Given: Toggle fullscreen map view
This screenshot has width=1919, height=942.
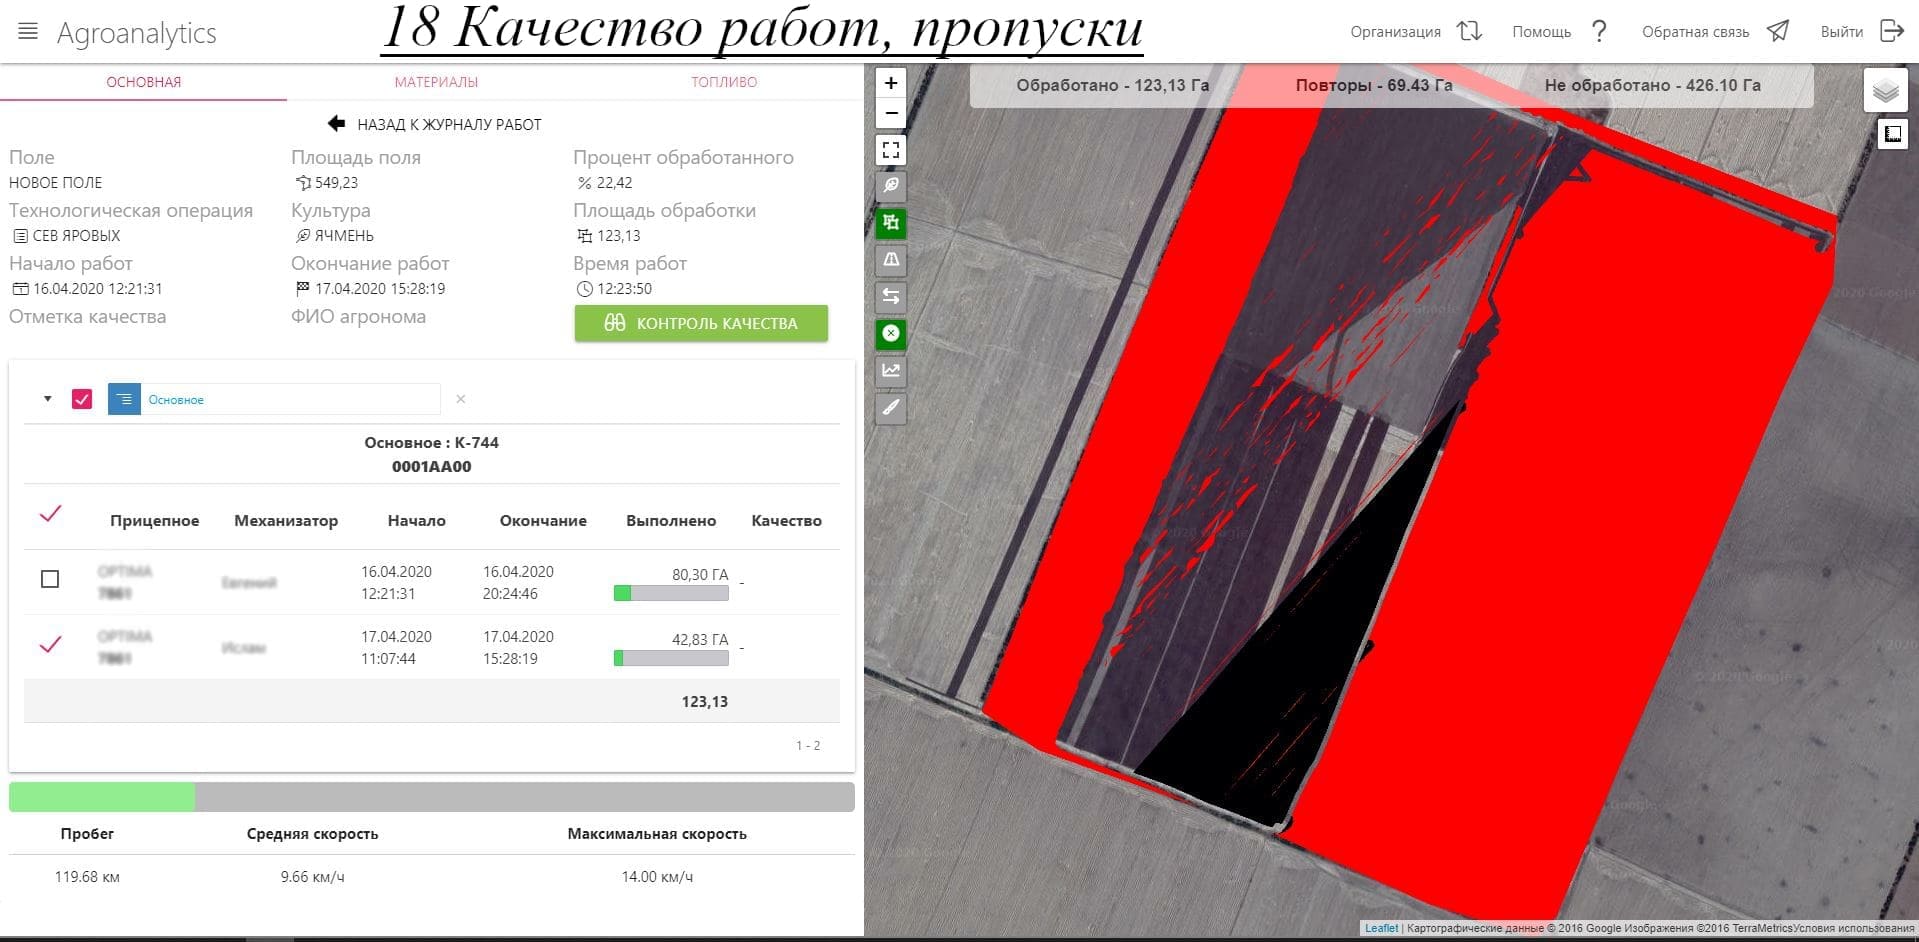Looking at the screenshot, I should click(890, 150).
